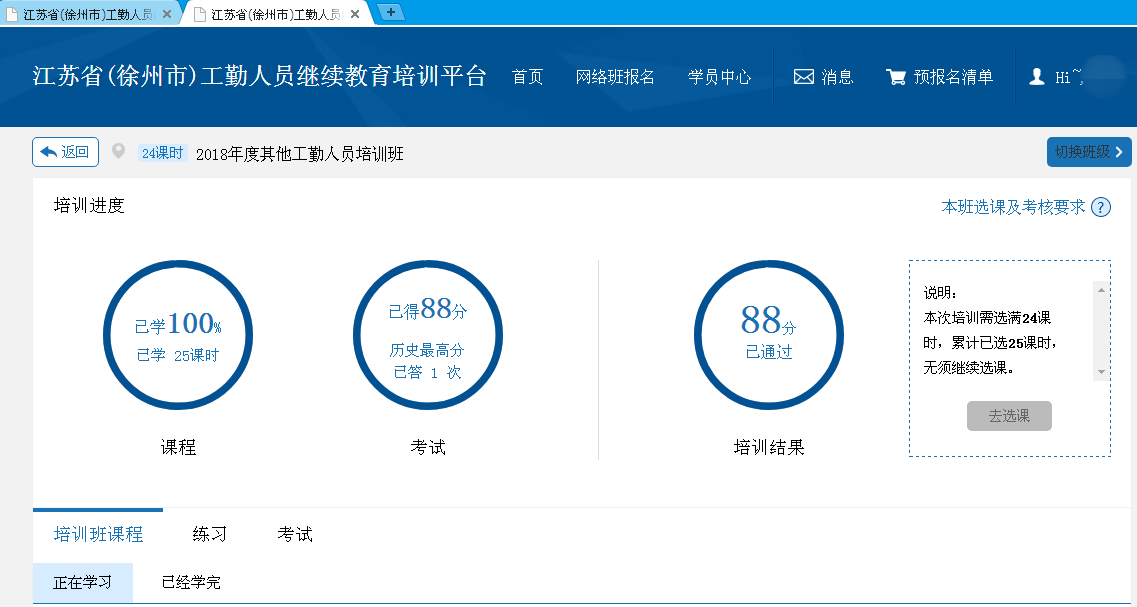Go to 学员中心 navigation item
Viewport: 1137px width, 607px height.
[x=719, y=77]
